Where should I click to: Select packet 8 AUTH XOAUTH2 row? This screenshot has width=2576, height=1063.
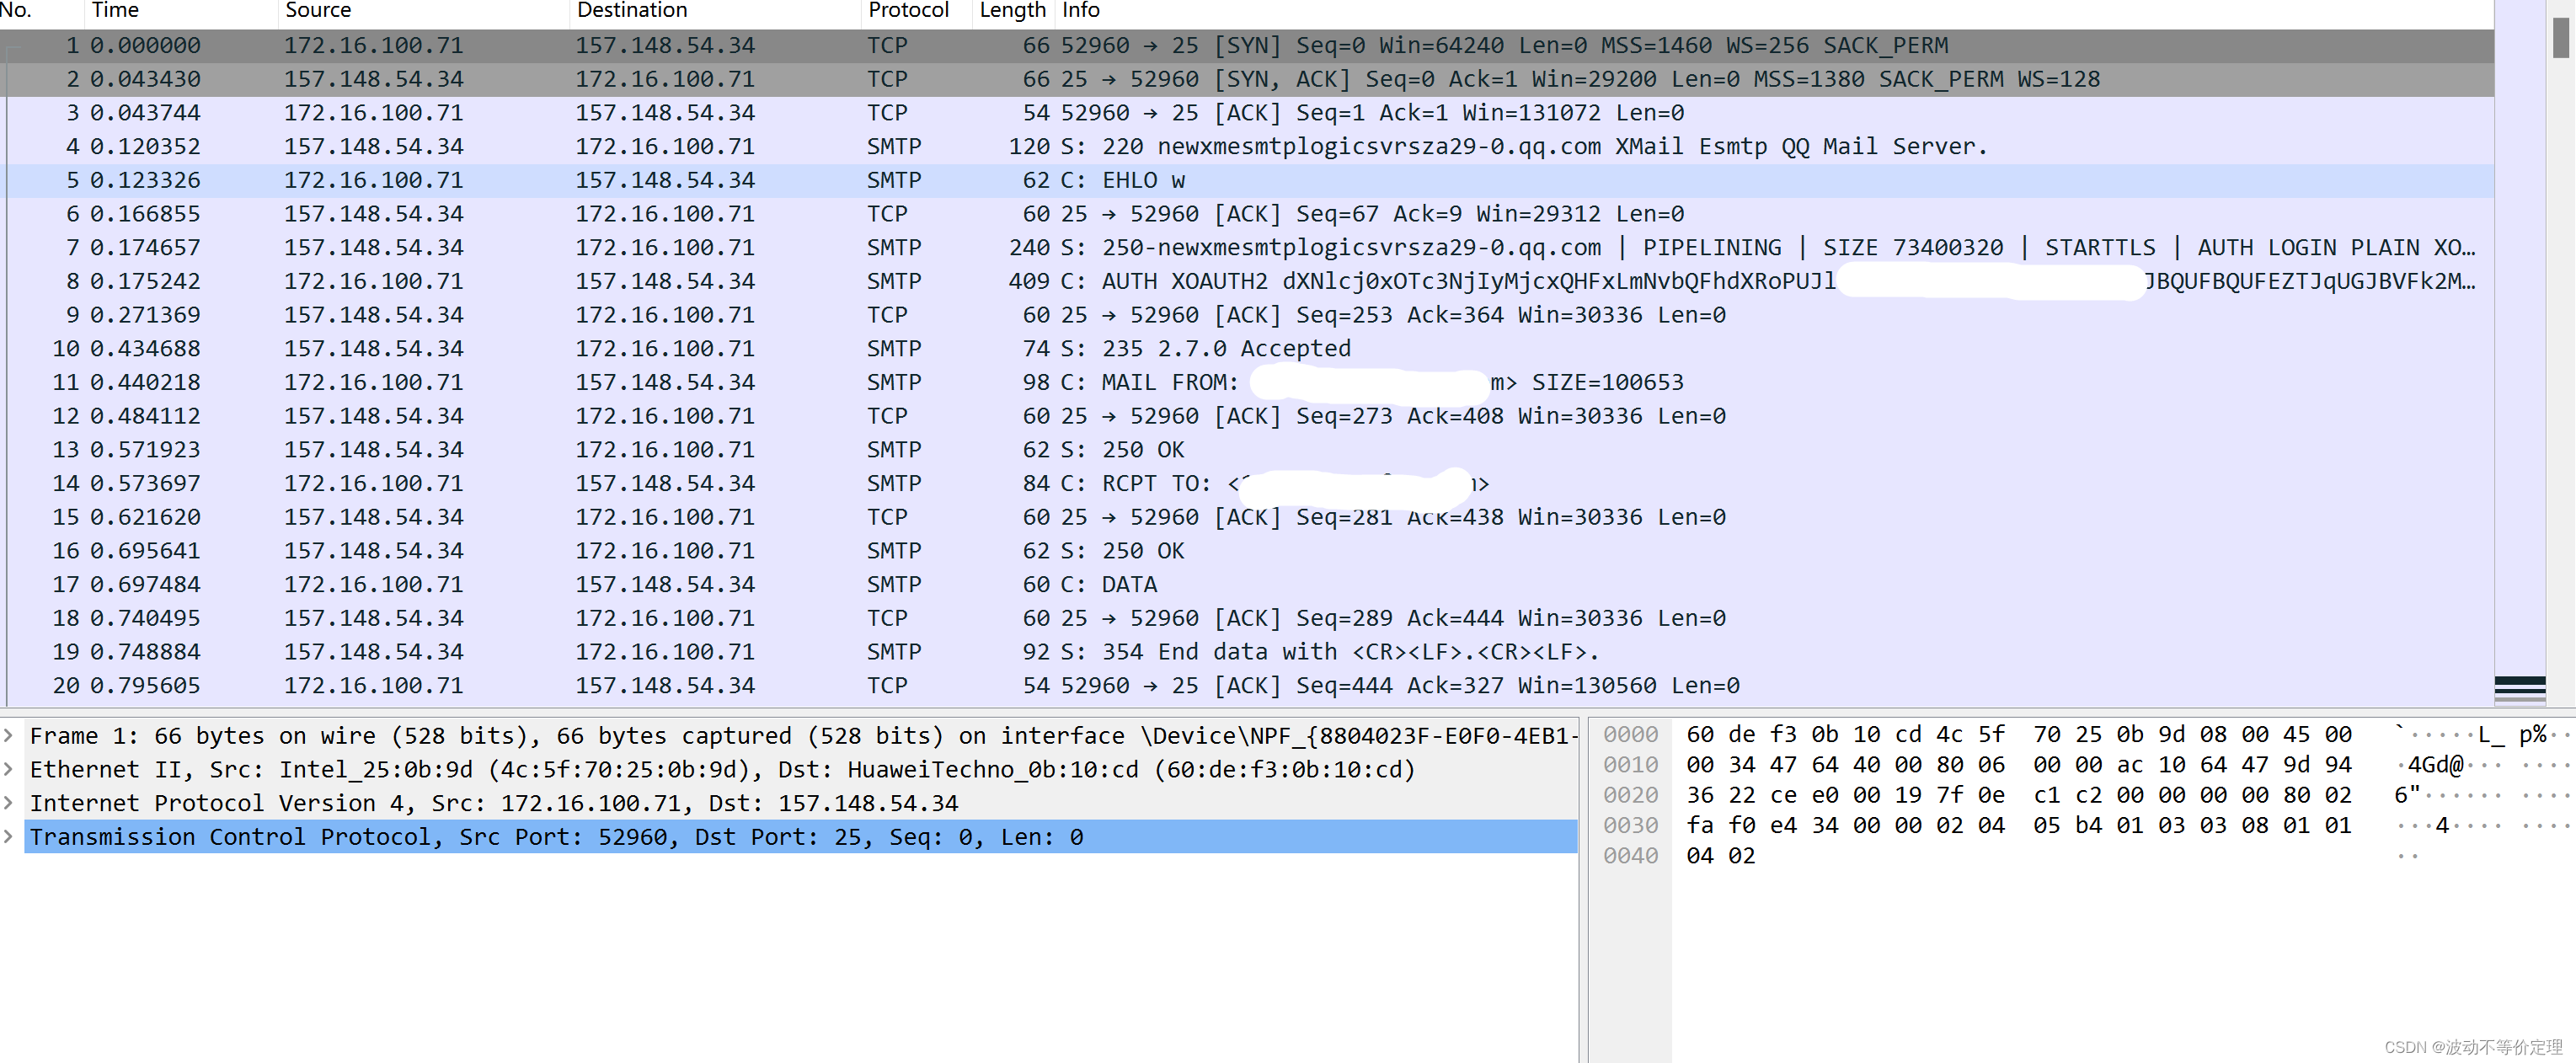[1247, 282]
